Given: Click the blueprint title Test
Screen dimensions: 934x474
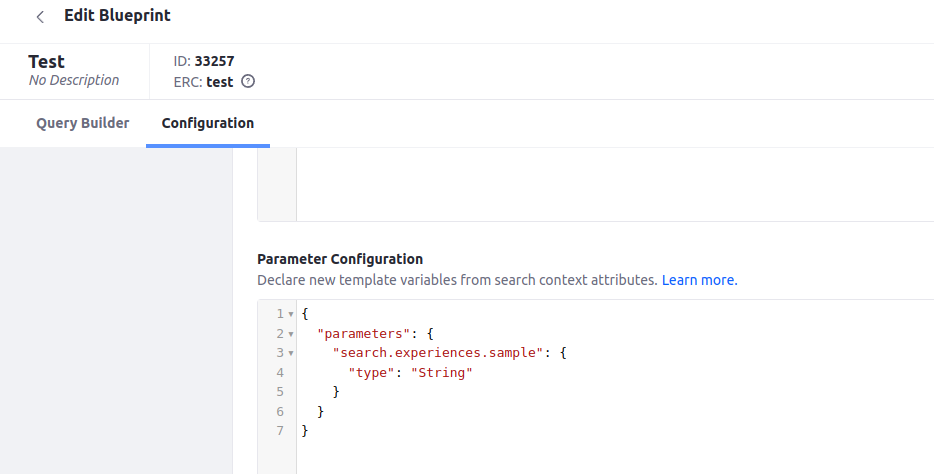Looking at the screenshot, I should click(46, 62).
